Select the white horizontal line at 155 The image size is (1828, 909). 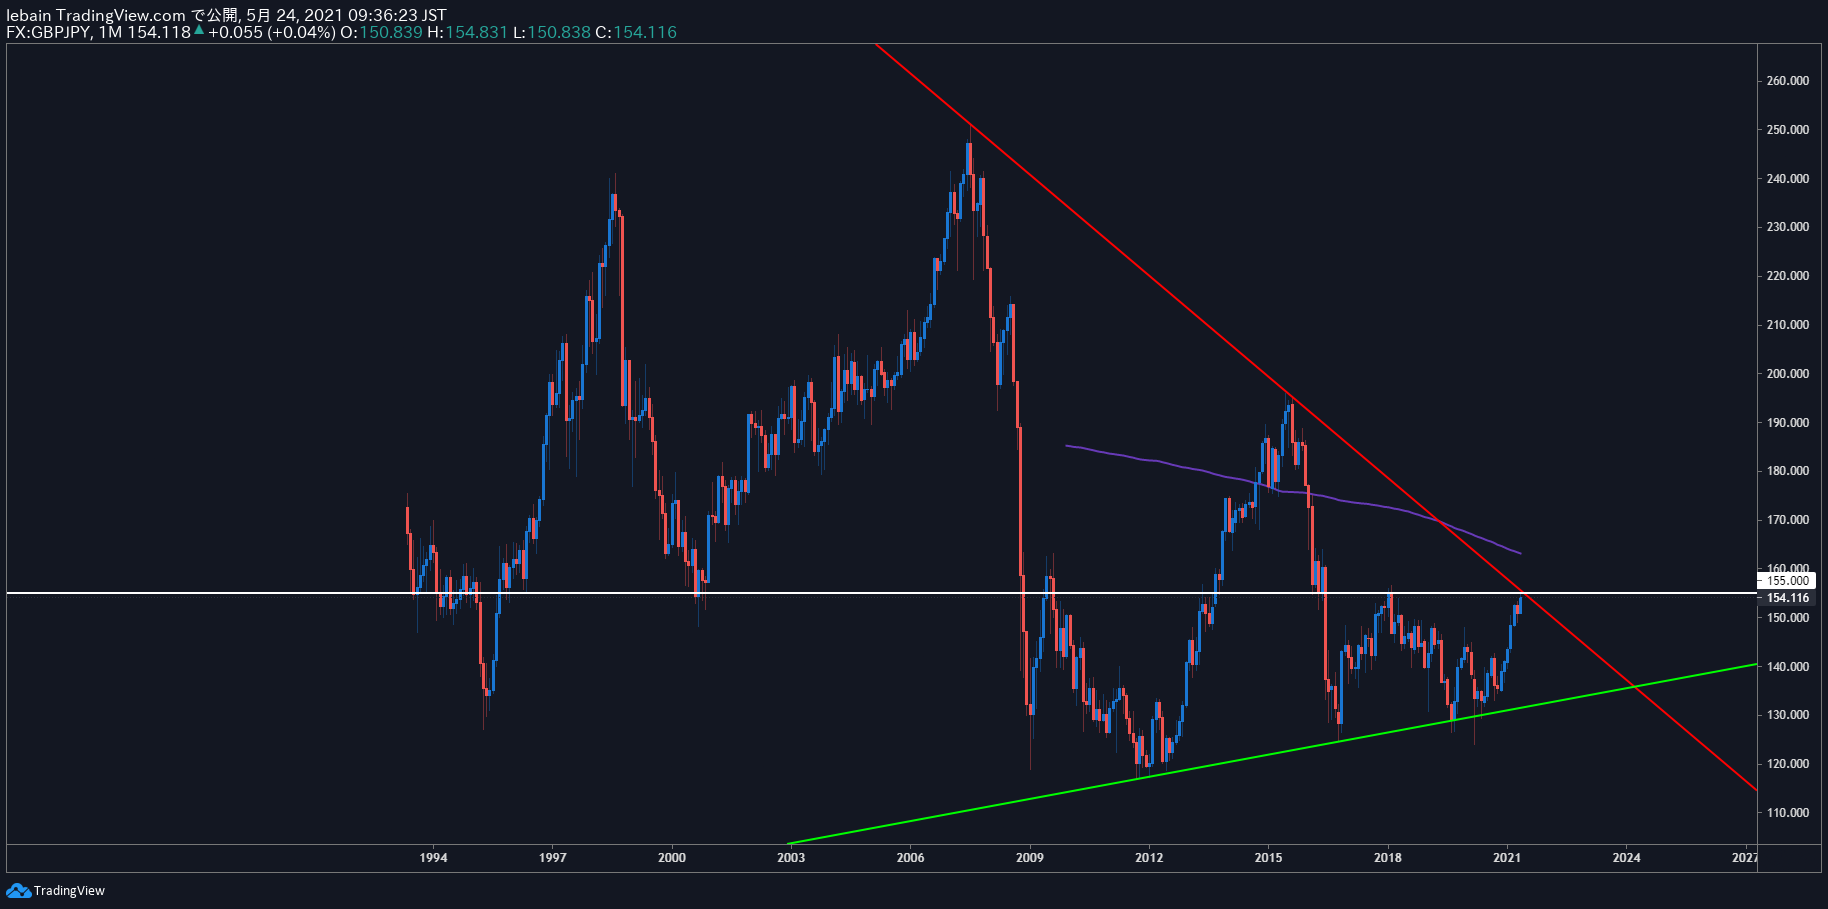(x=880, y=593)
